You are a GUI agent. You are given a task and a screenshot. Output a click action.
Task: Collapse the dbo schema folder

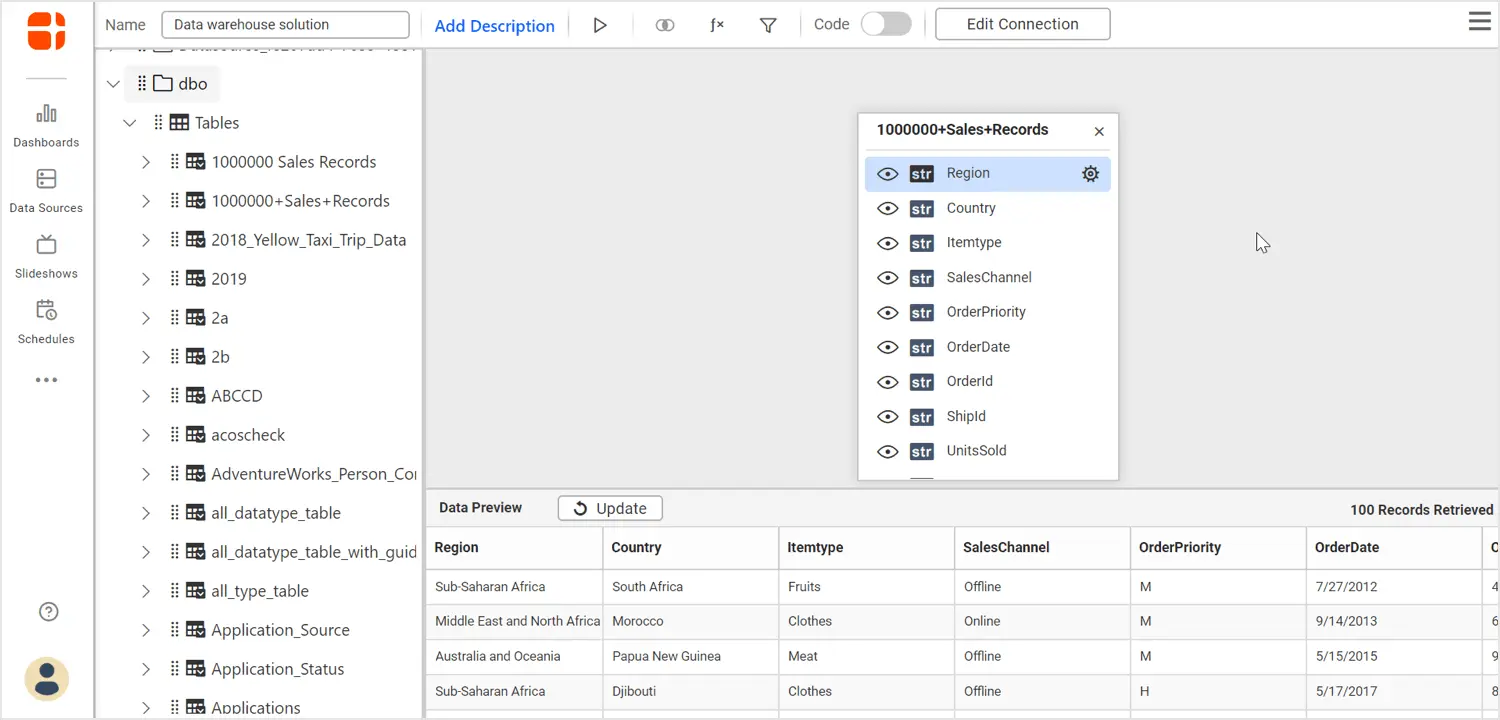point(113,84)
